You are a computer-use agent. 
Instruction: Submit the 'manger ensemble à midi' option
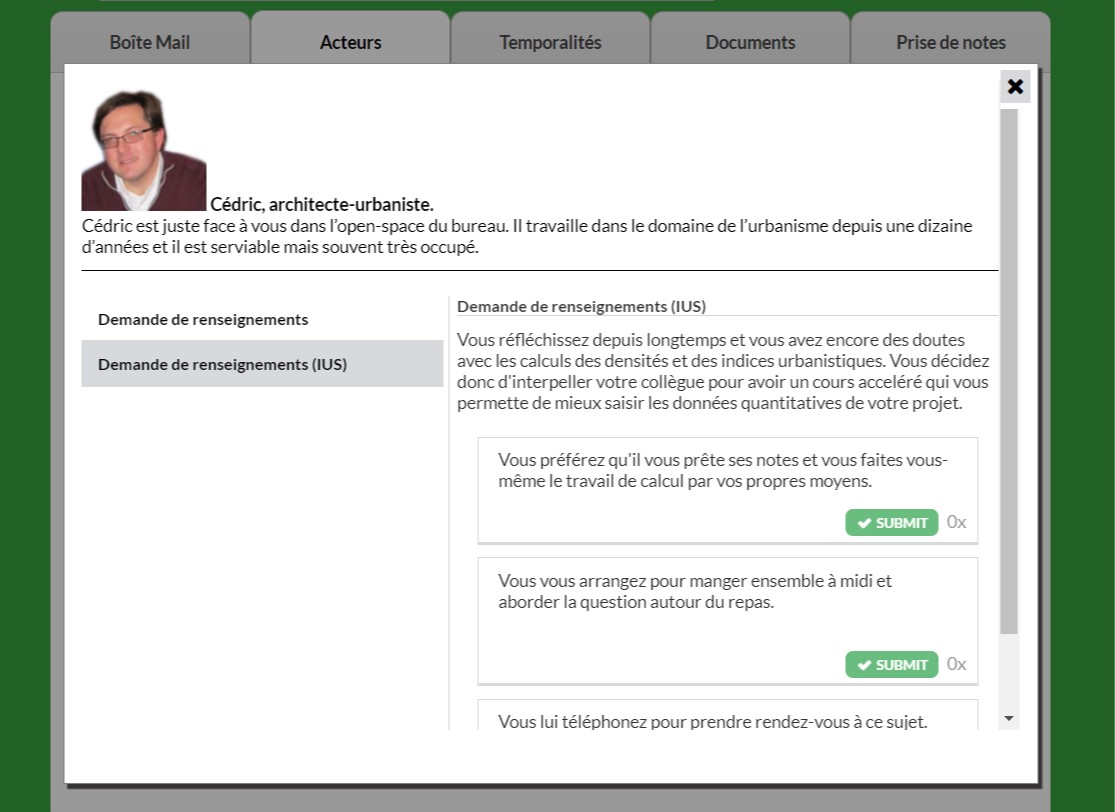tap(891, 665)
